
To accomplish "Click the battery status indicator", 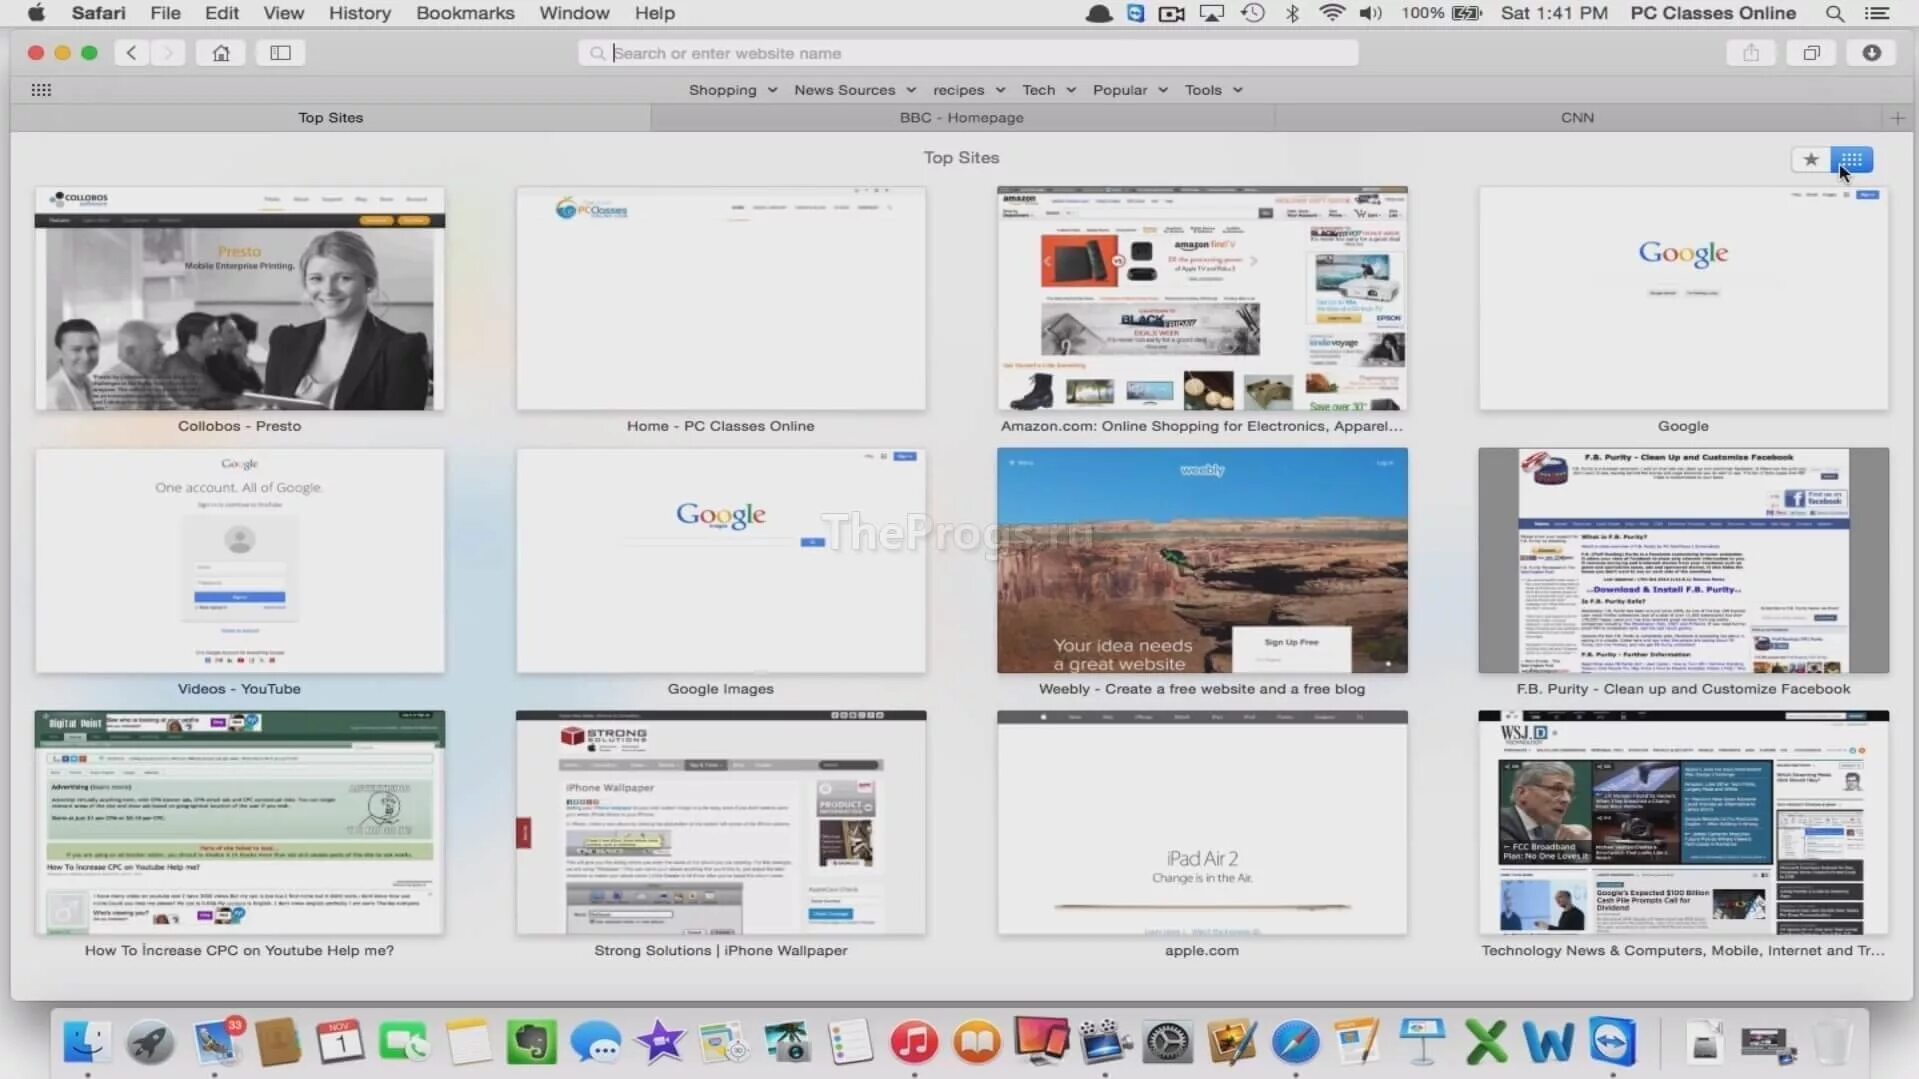I will pos(1441,13).
